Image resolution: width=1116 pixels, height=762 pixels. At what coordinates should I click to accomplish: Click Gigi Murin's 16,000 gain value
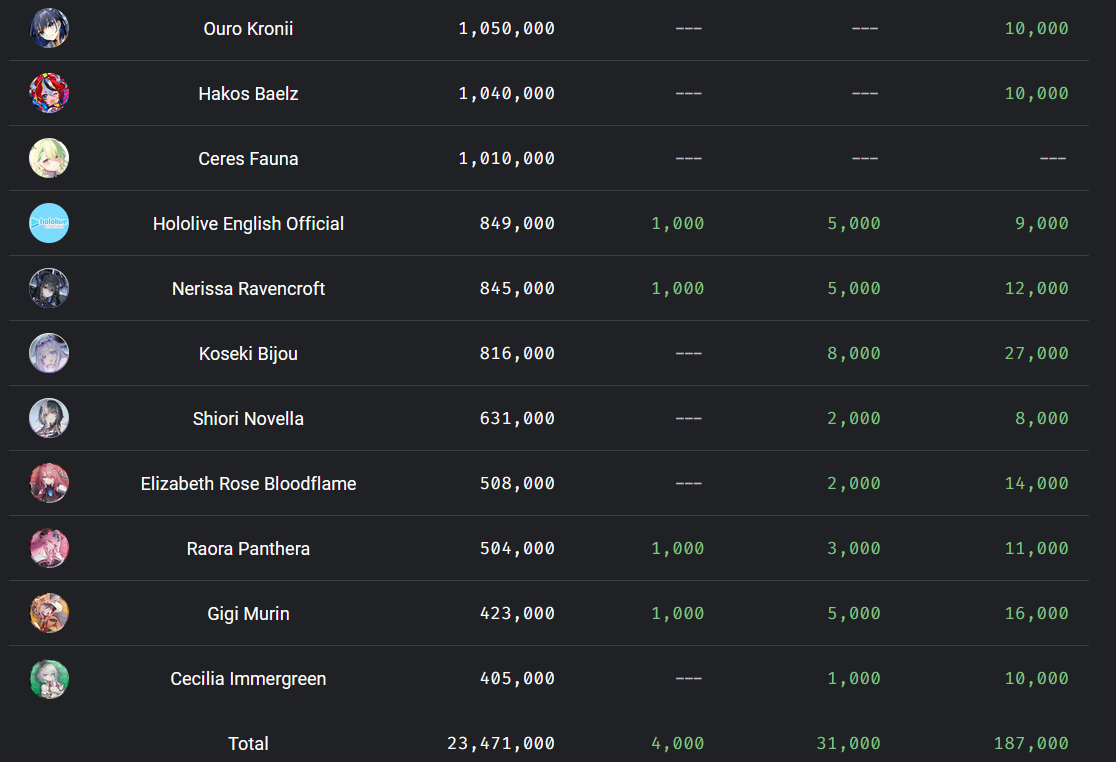[x=1036, y=613]
